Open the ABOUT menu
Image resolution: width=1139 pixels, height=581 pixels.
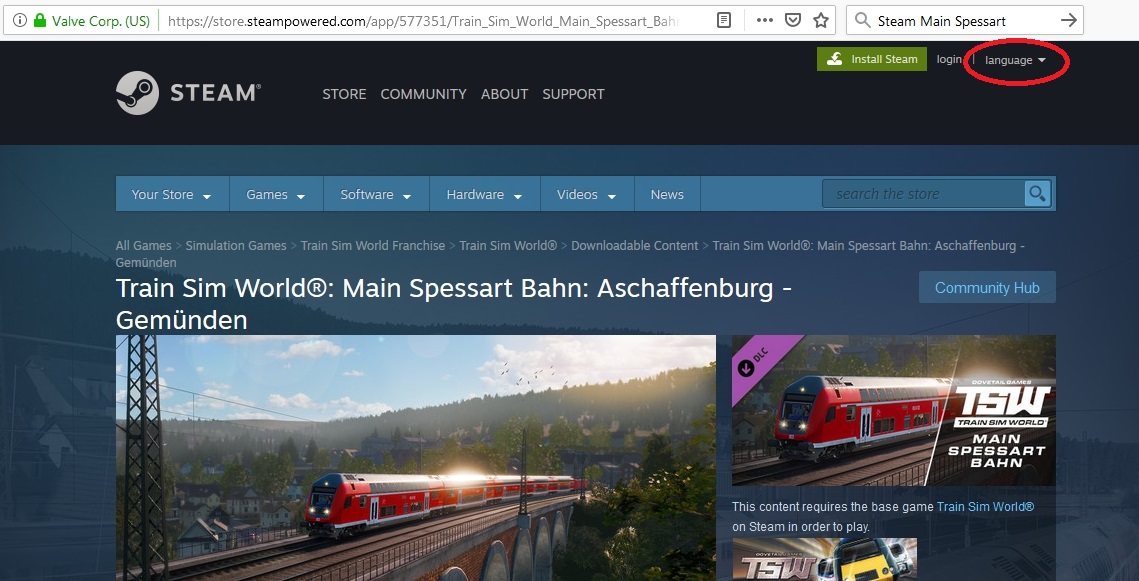point(504,94)
